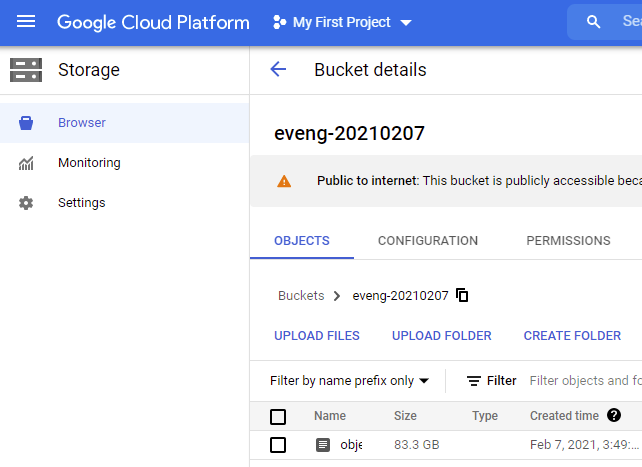Viewport: 642px width, 467px height.
Task: Click the UPLOAD FILES button
Action: 317,336
